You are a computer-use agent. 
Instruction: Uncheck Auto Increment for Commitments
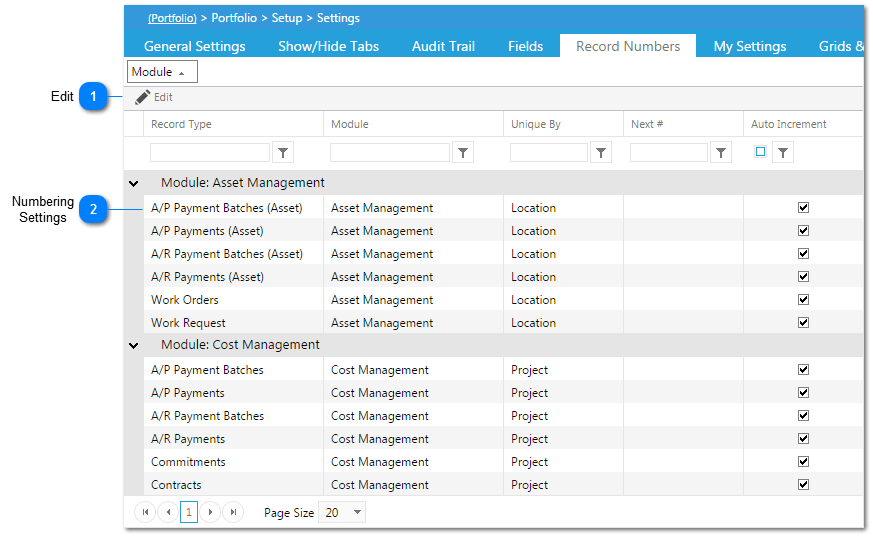point(803,462)
